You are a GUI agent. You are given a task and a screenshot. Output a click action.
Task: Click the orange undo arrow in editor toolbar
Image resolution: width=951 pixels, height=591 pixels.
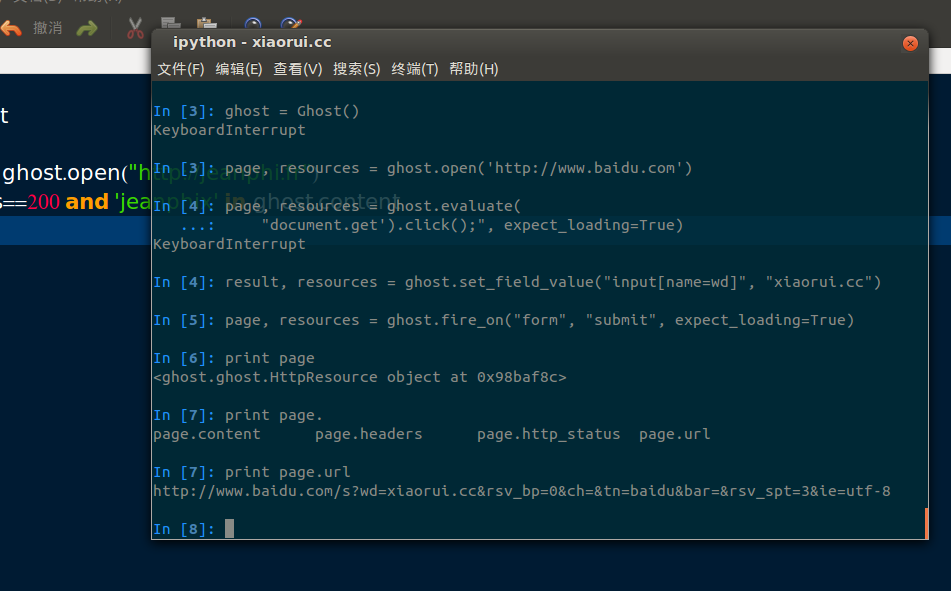(x=11, y=28)
